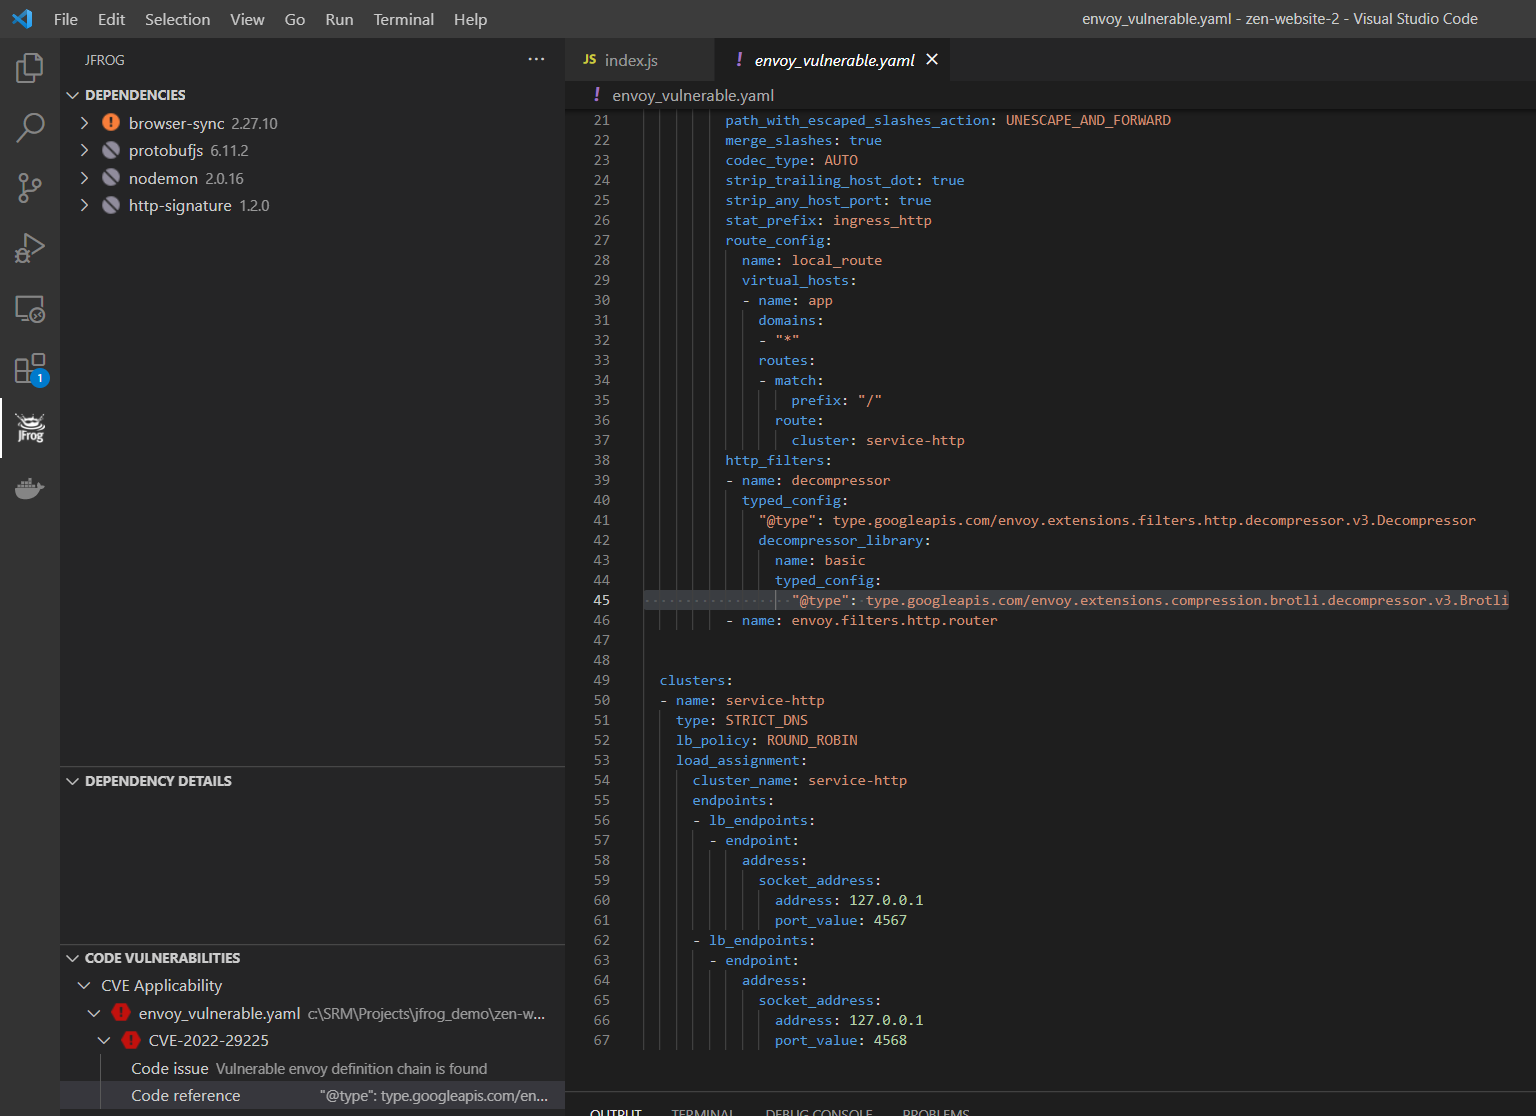Expand the browser-sync dependency entry
Viewport: 1536px width, 1116px height.
(x=85, y=123)
